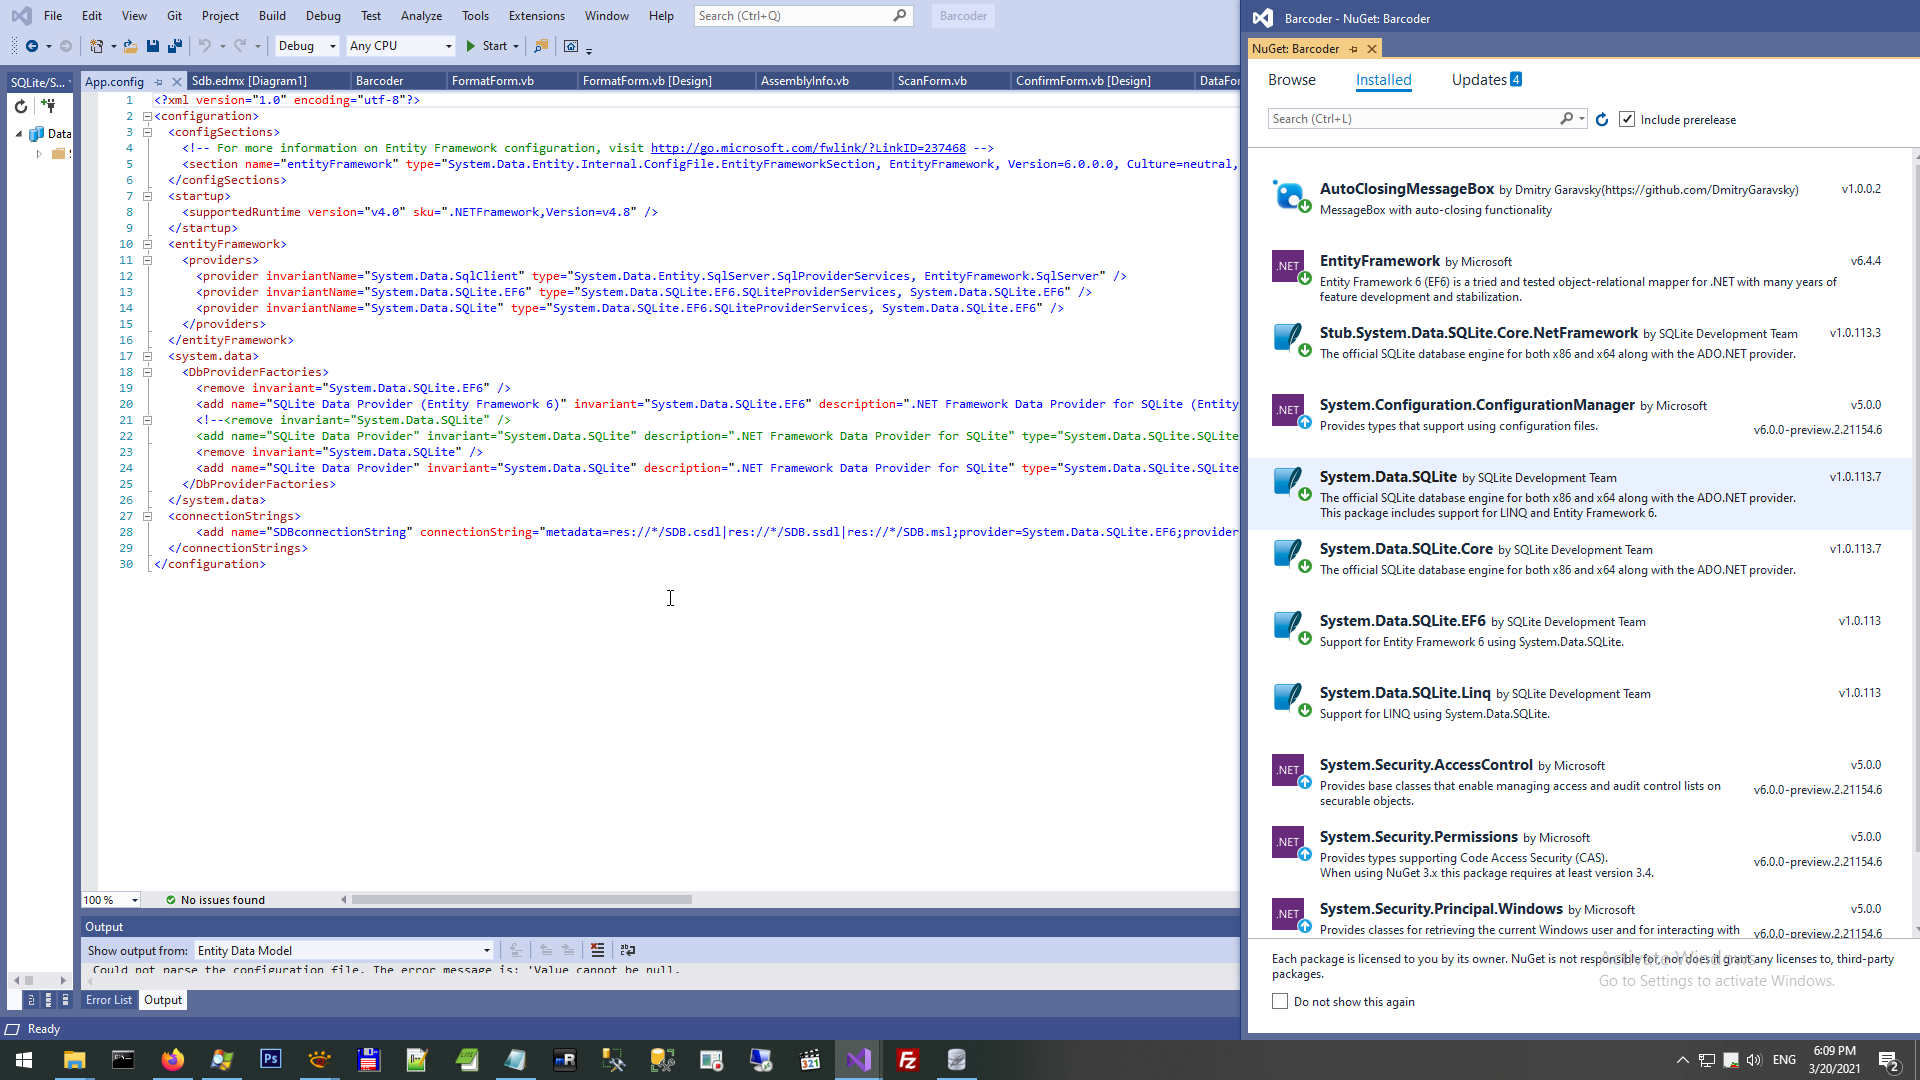This screenshot has width=1920, height=1080.
Task: Uncheck Include prerelease checkbox
Action: click(x=1627, y=119)
